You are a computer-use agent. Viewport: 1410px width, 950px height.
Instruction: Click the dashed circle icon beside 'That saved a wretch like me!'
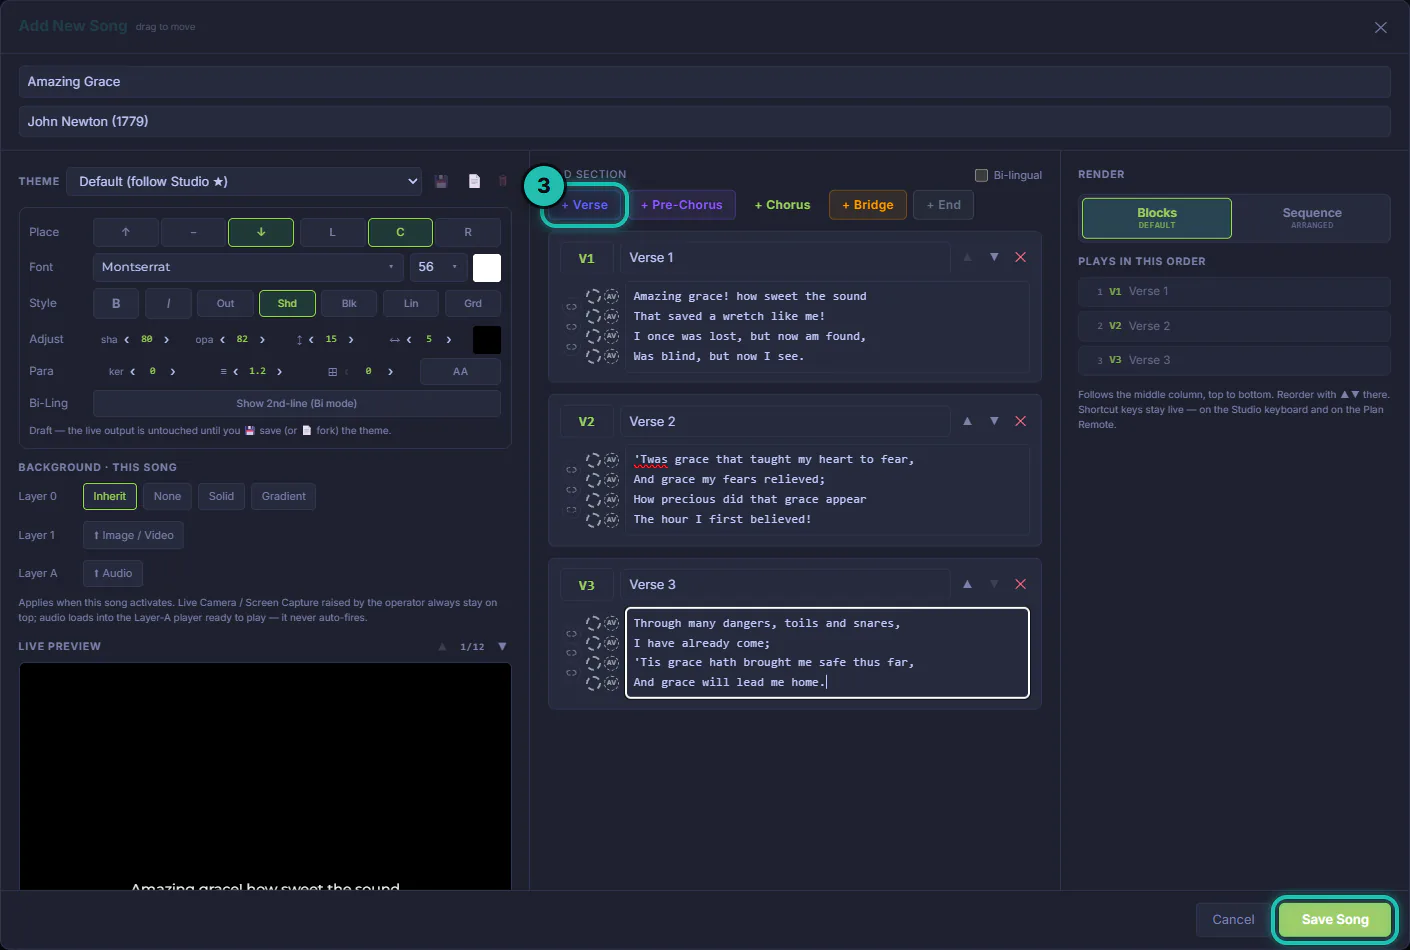coord(593,316)
